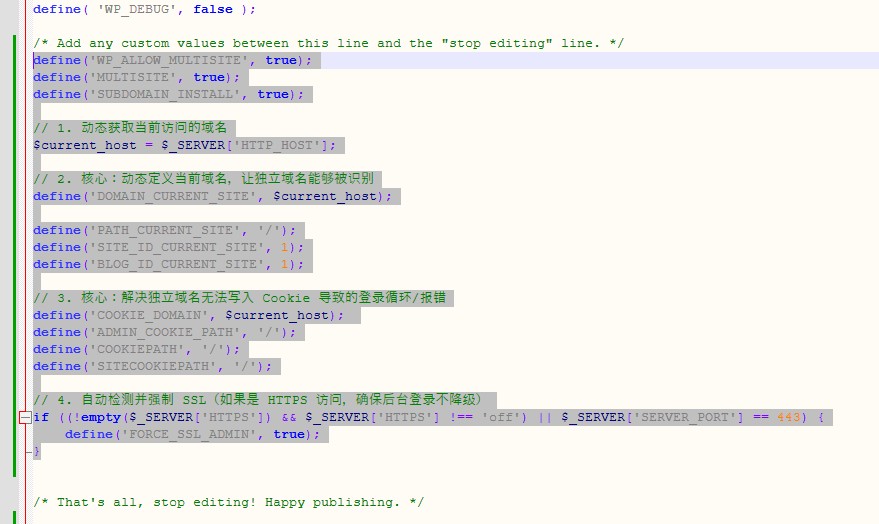This screenshot has width=879, height=524.
Task: Click 'COOKIEPATH' constant name
Action: (137, 349)
